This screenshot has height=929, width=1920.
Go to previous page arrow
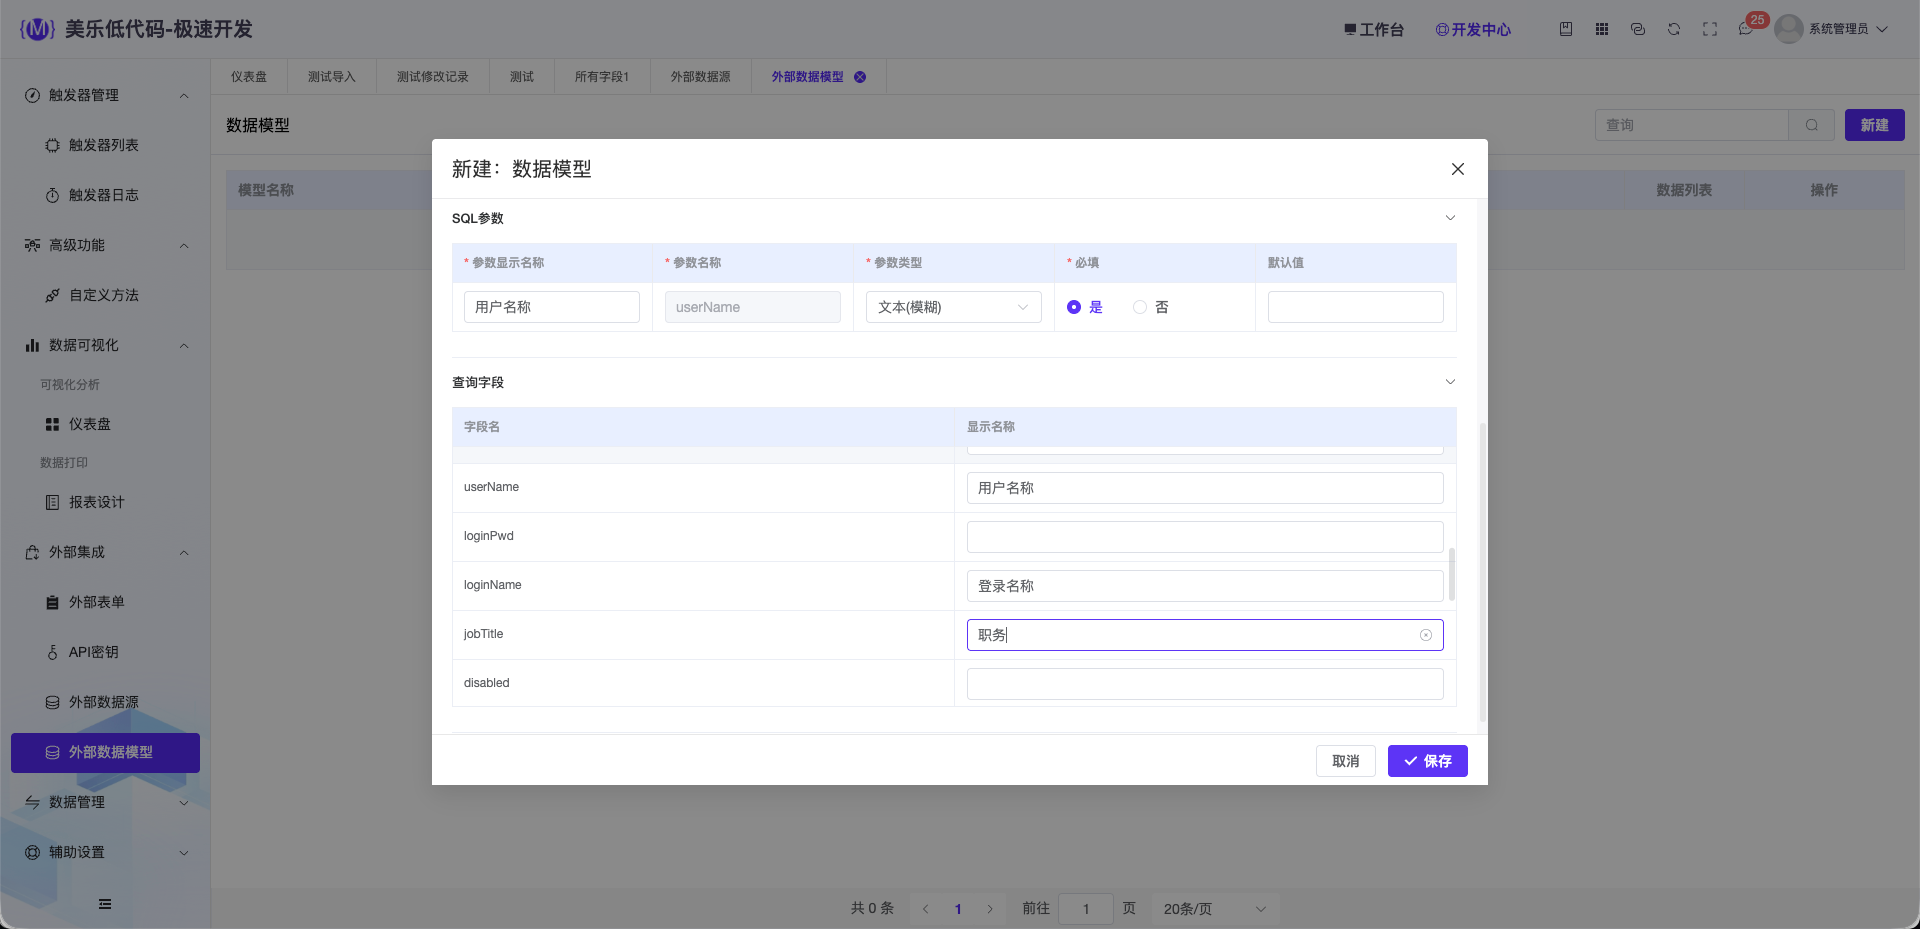[926, 909]
